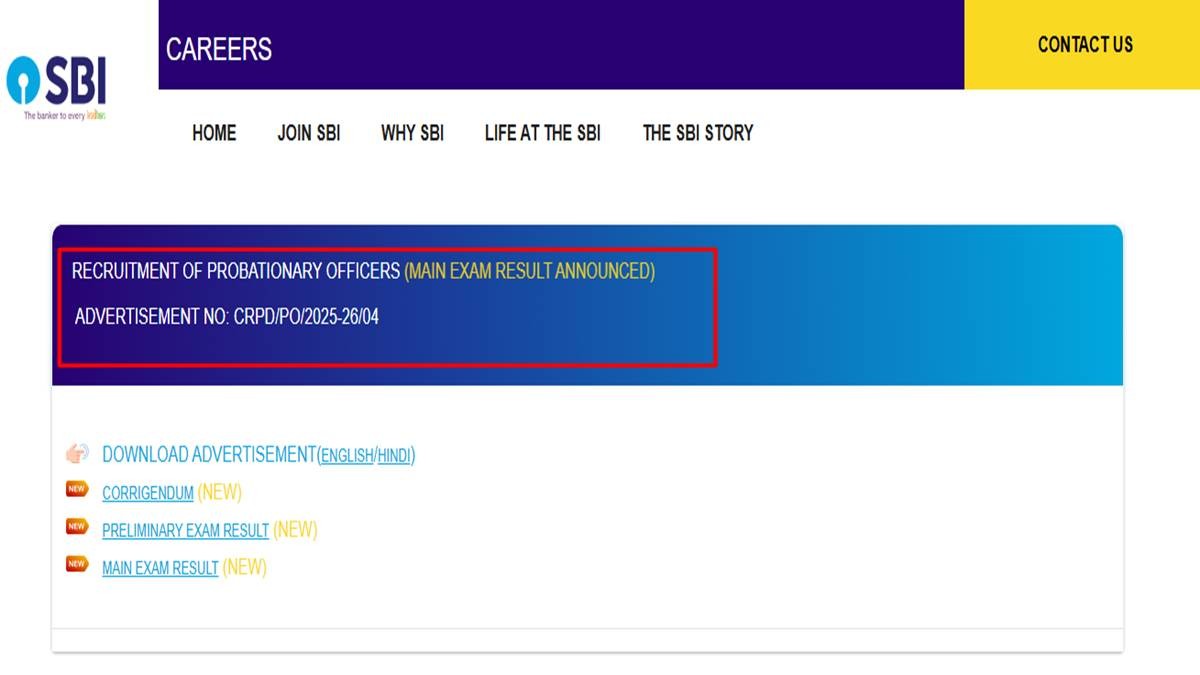Navigate to THE SBI STORY
The width and height of the screenshot is (1200, 675).
coord(697,133)
